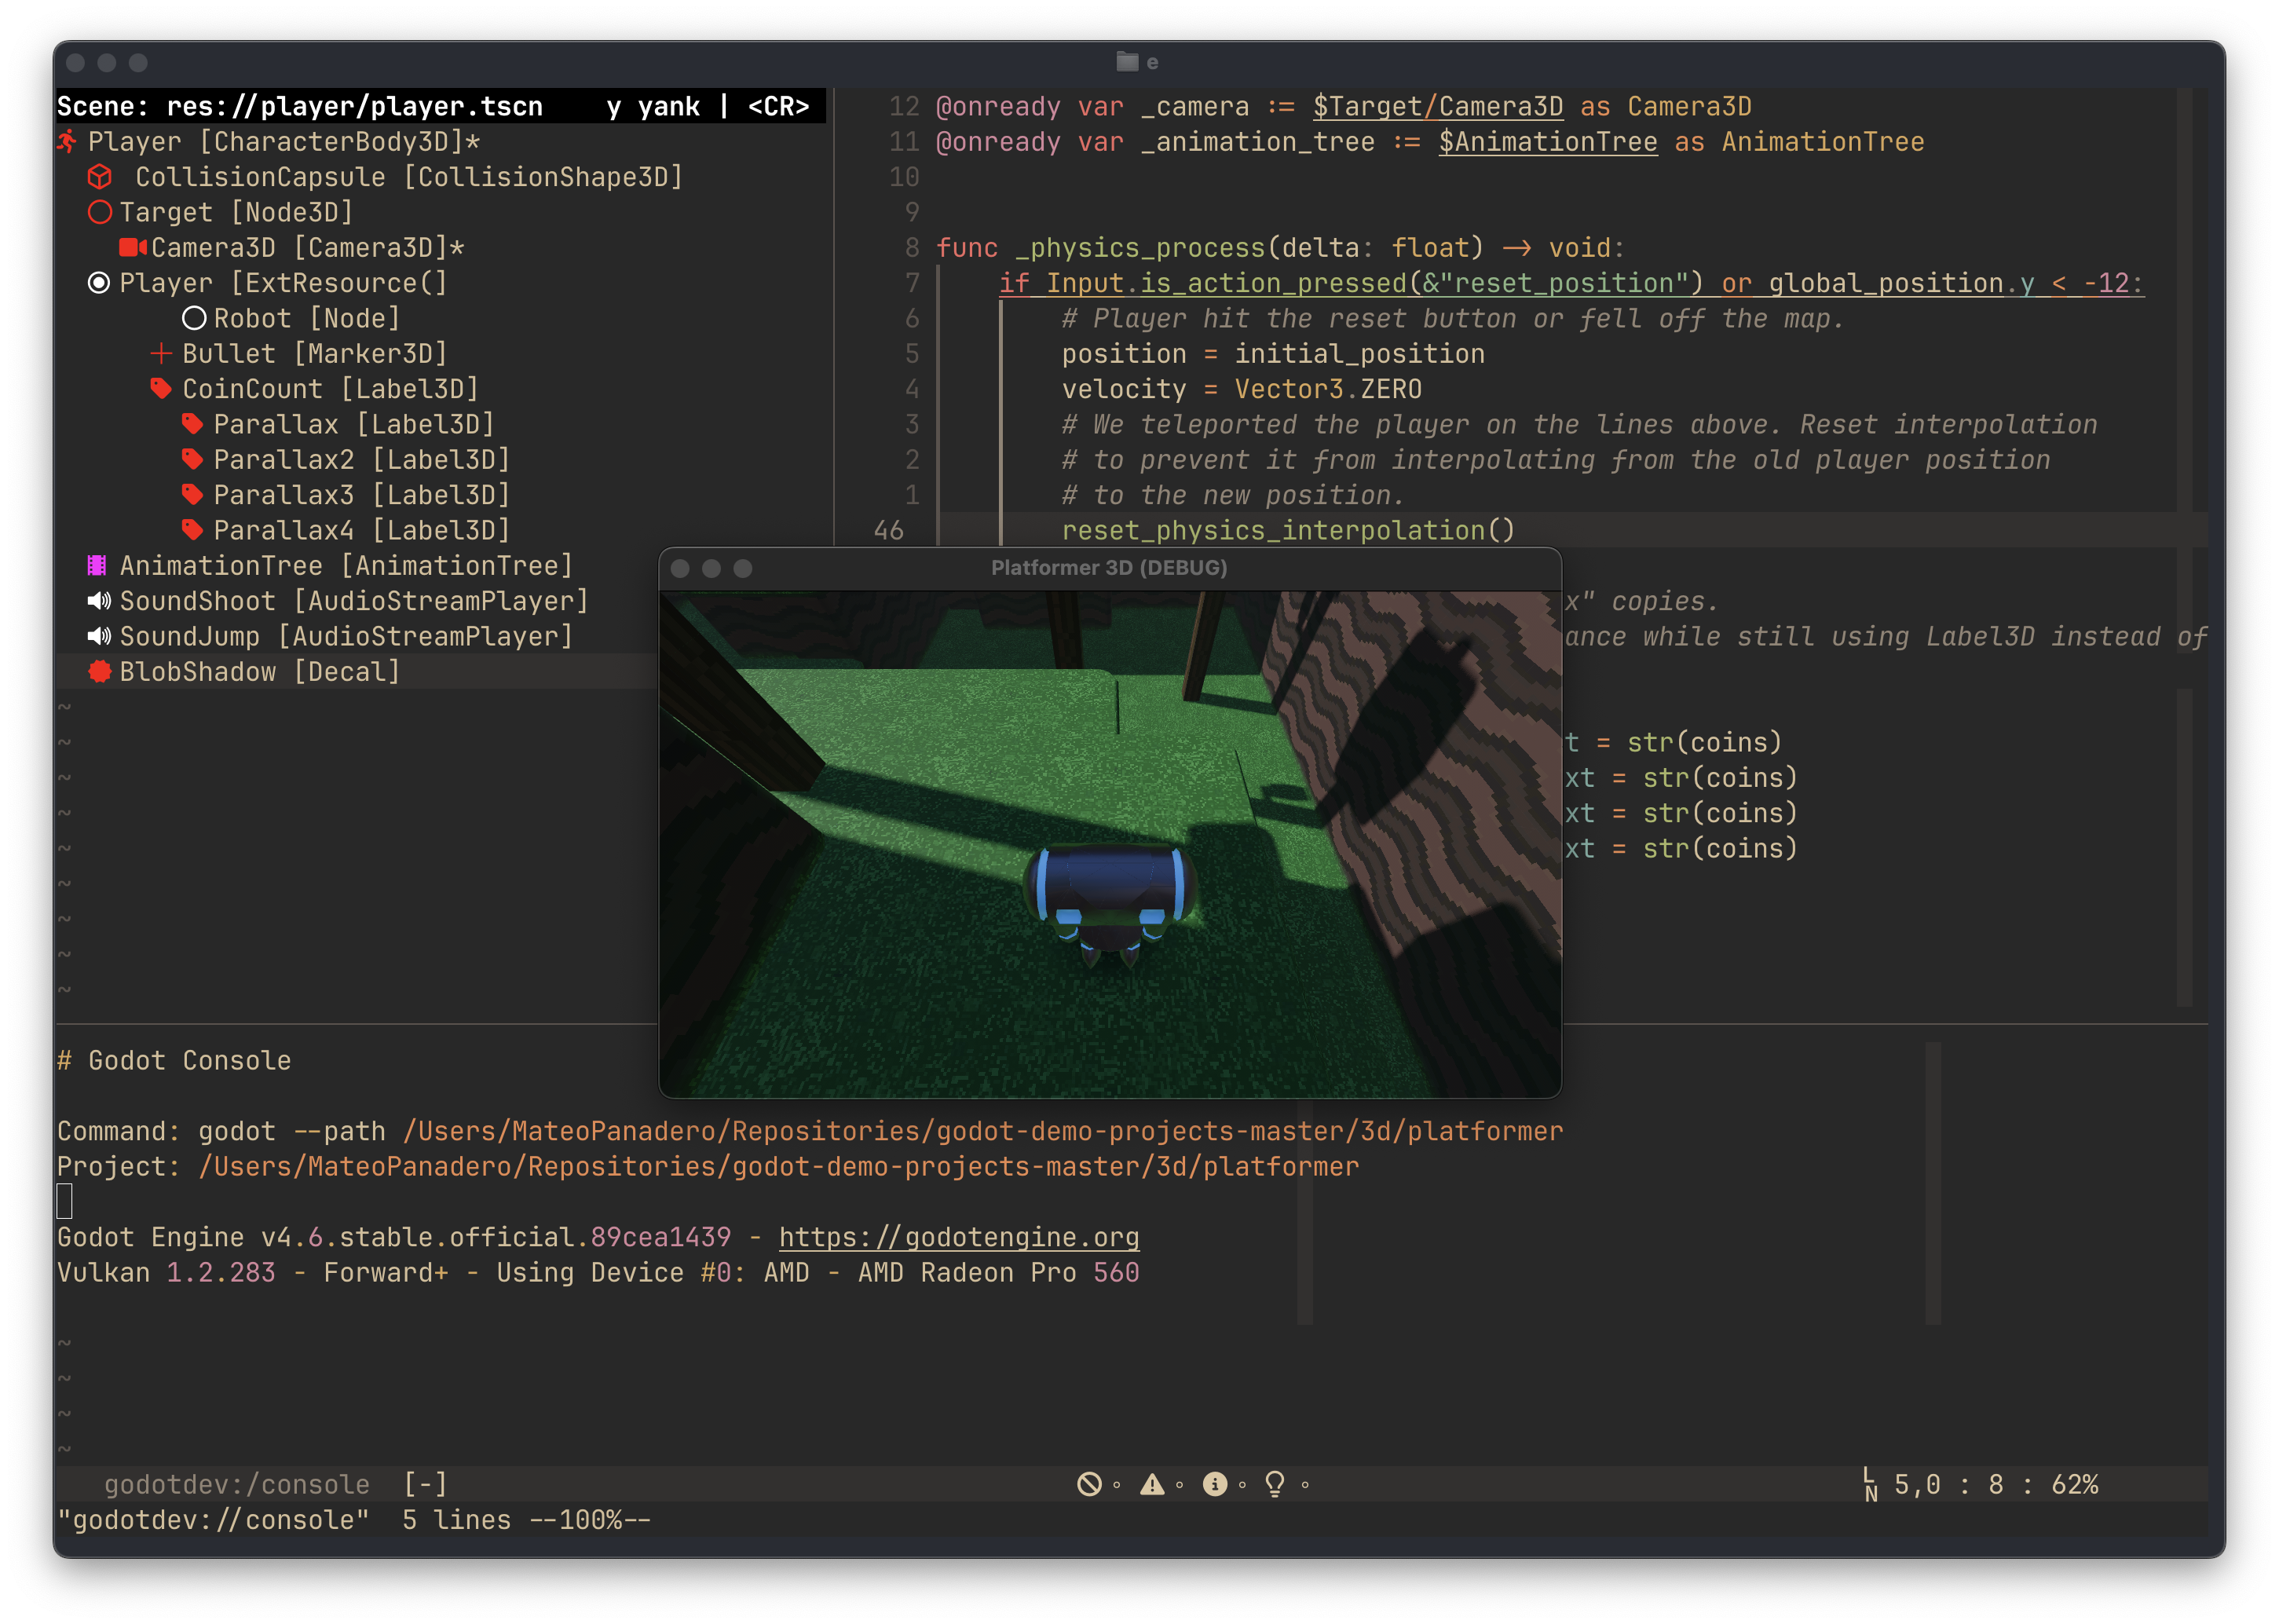Click the func _physics_process definition line
Image resolution: width=2279 pixels, height=1624 pixels.
[1281, 248]
